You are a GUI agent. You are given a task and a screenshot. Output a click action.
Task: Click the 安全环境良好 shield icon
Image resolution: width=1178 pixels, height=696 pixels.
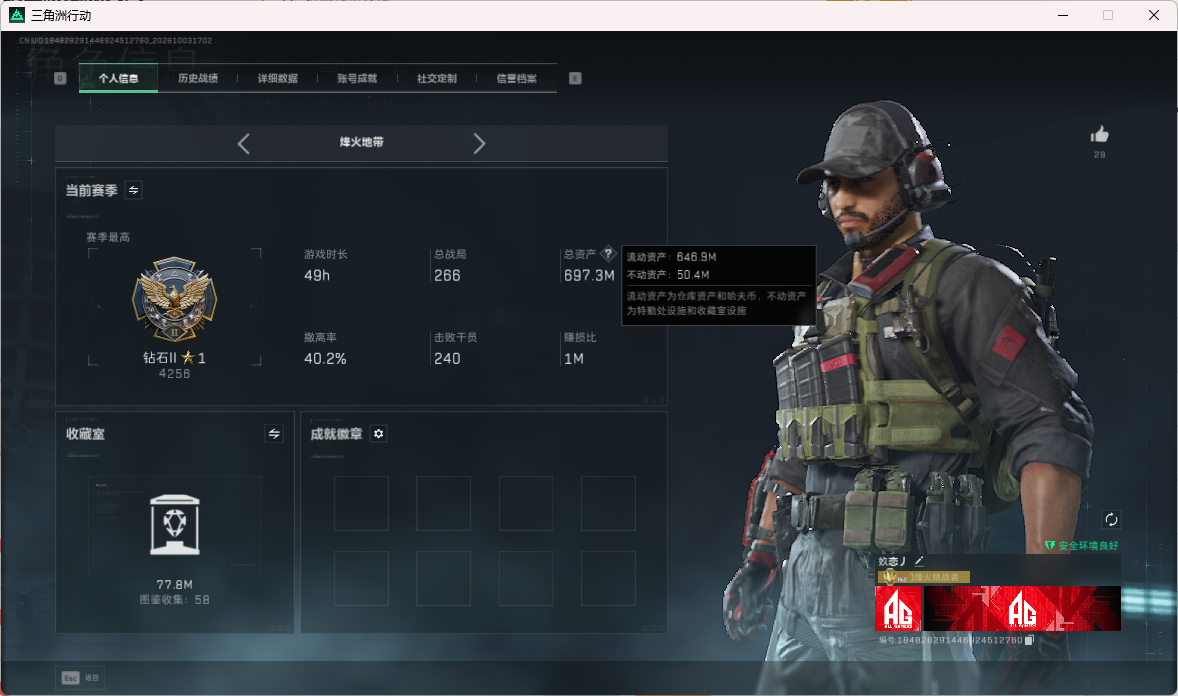point(1050,545)
